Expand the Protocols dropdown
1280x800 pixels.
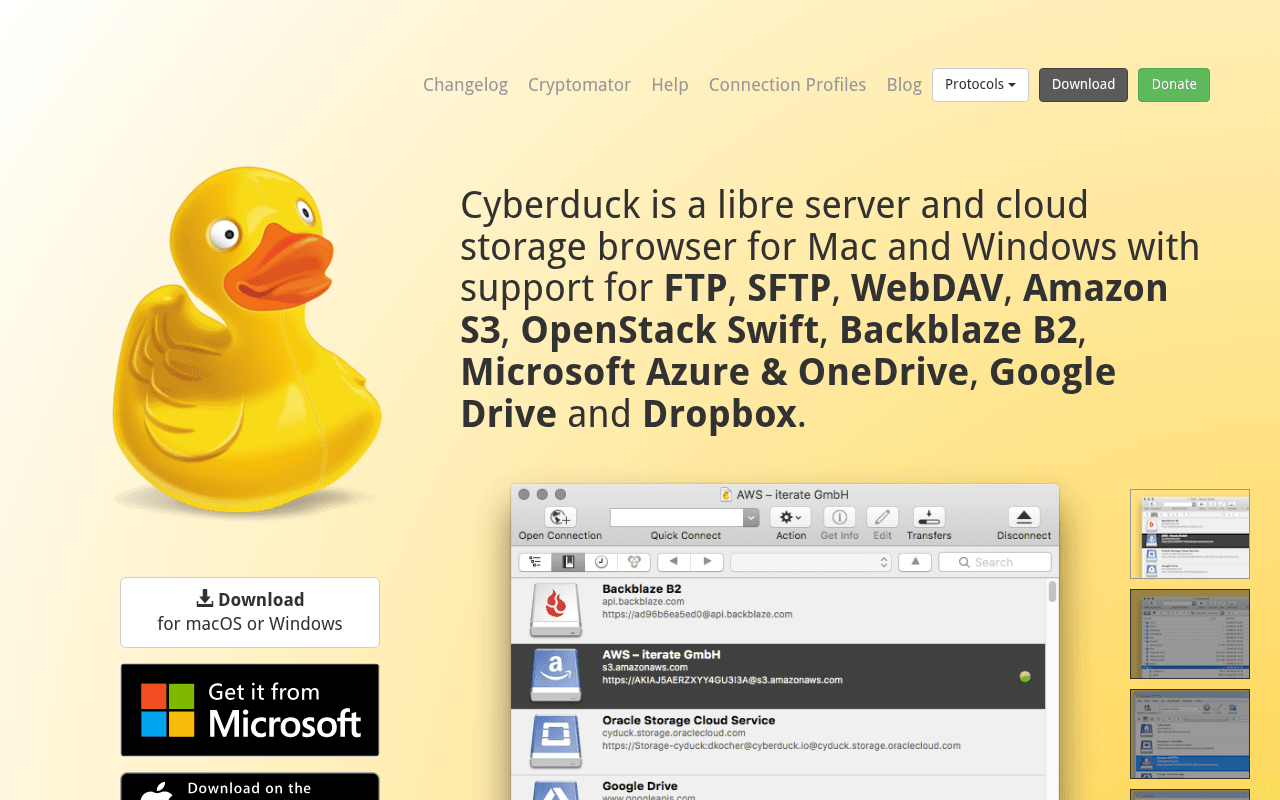click(x=980, y=85)
